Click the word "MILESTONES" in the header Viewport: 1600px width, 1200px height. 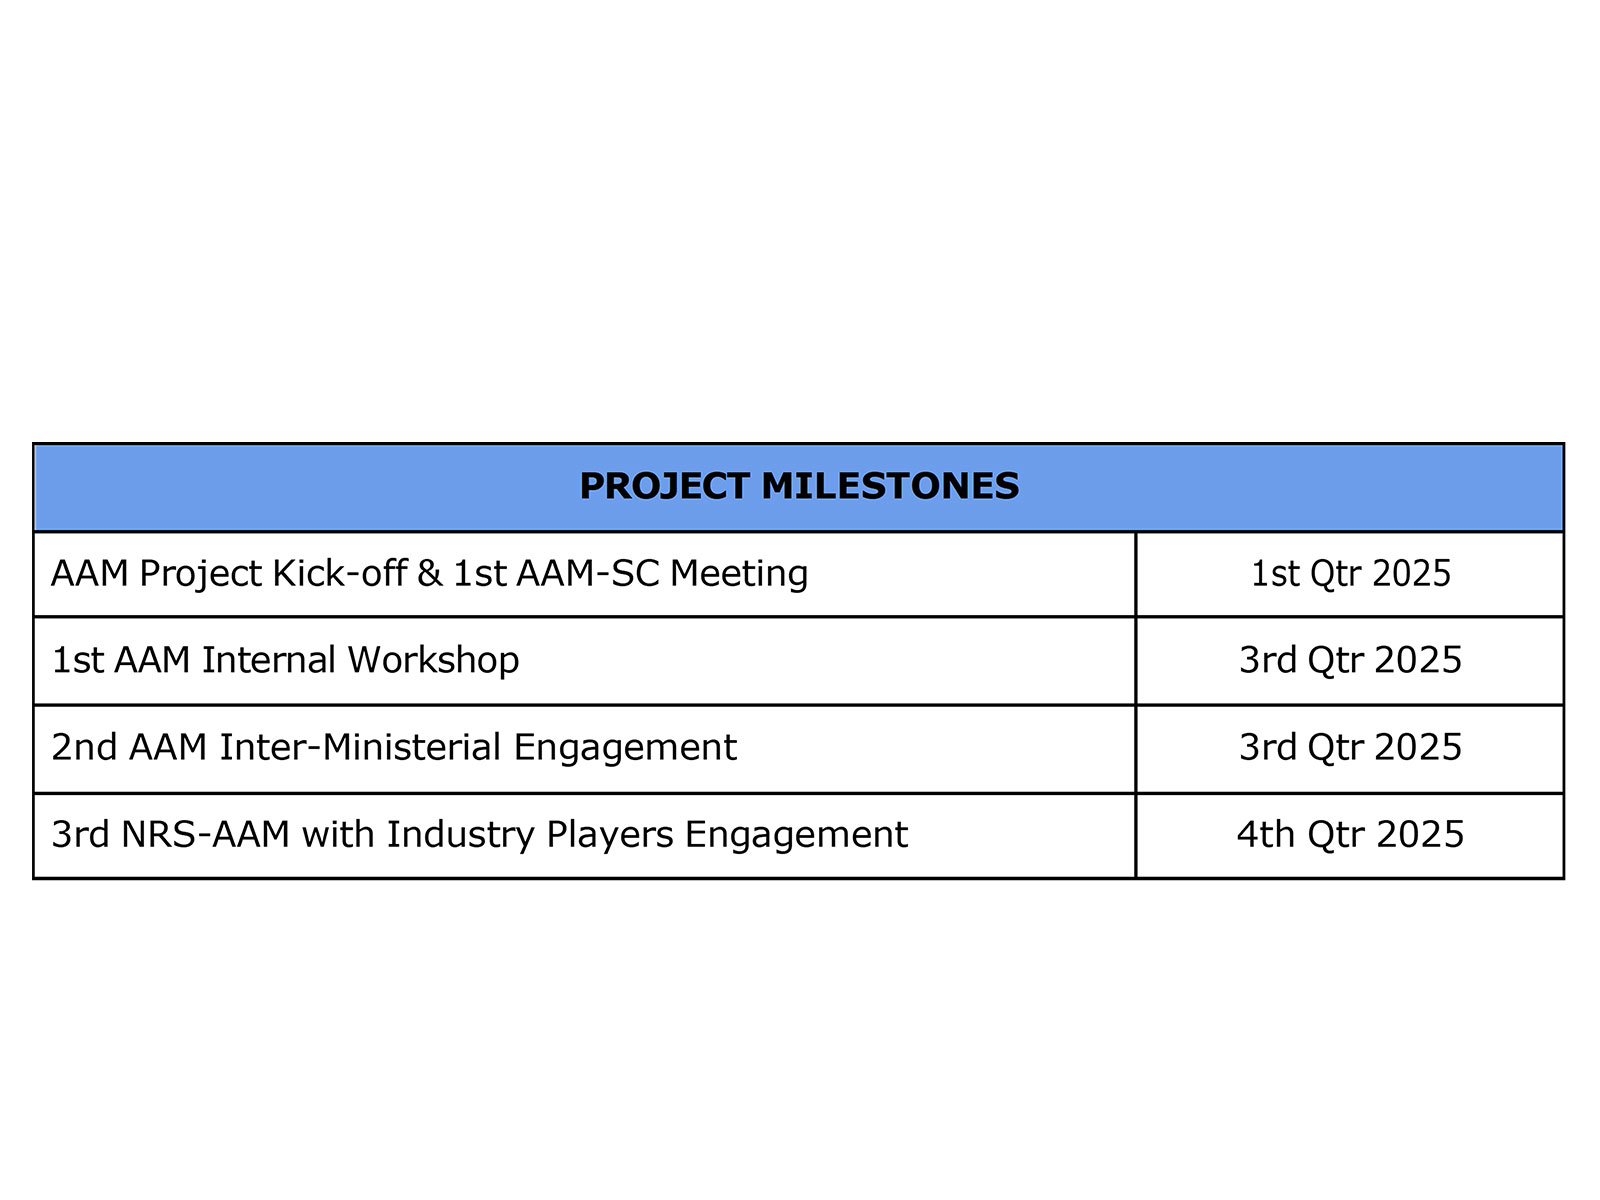coord(890,487)
